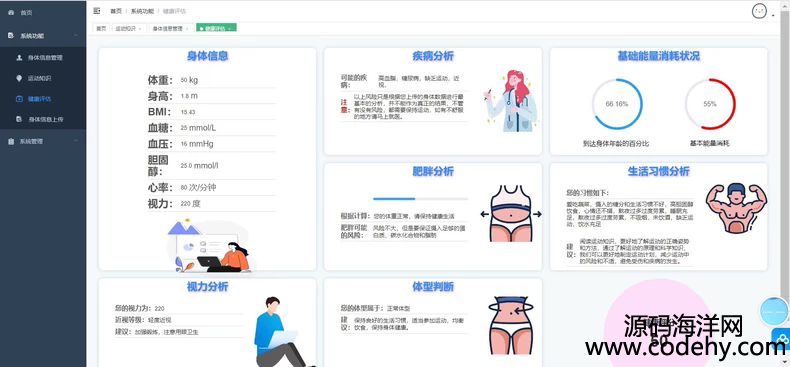This screenshot has width=790, height=367.
Task: Click the doctor illustration in 疾病分析 card
Action: click(511, 101)
